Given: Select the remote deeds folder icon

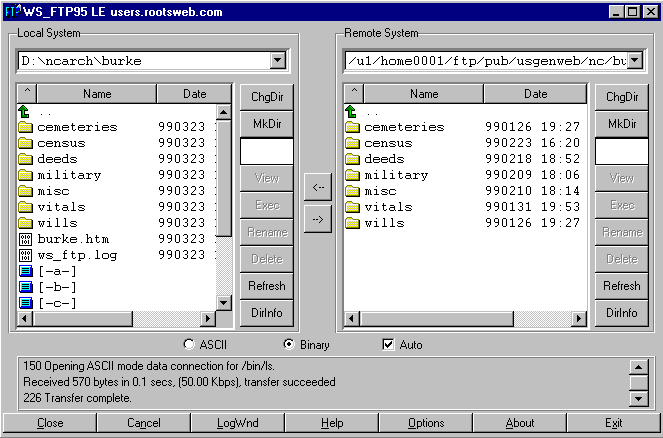Looking at the screenshot, I should click(x=352, y=159).
